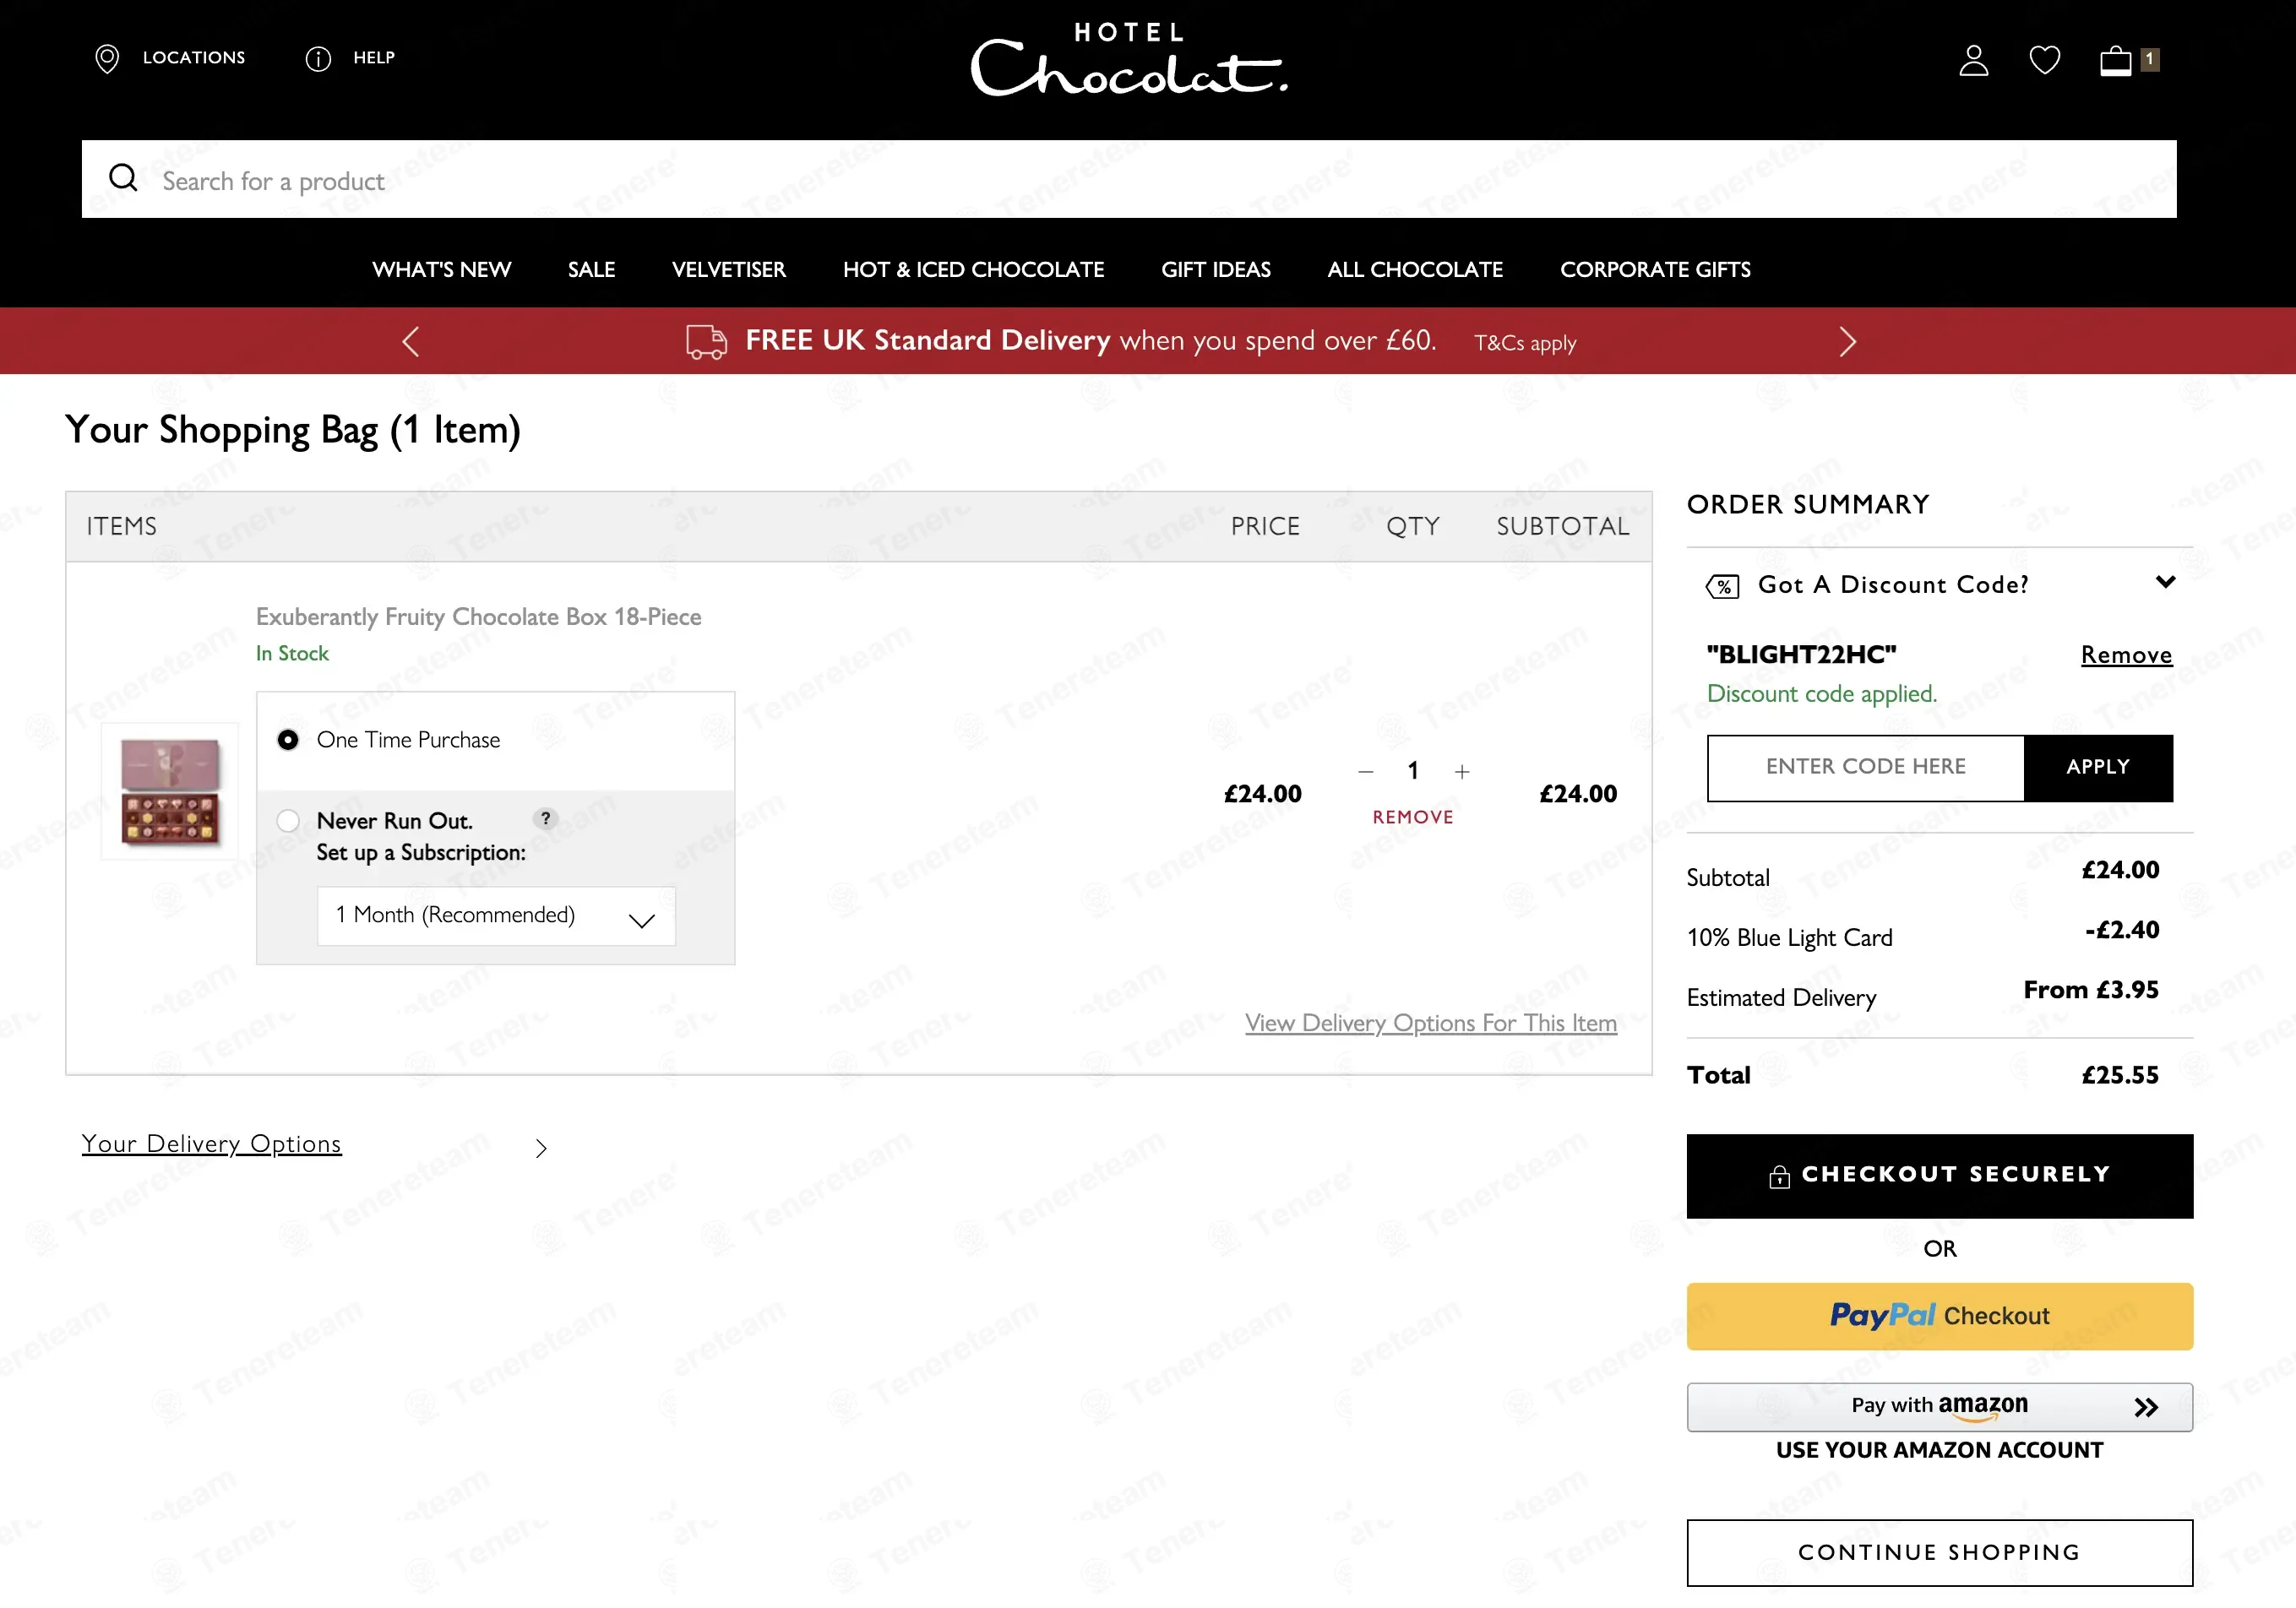Open Your Delivery Options link
Screen dimensions: 2296x1608
(x=211, y=1144)
